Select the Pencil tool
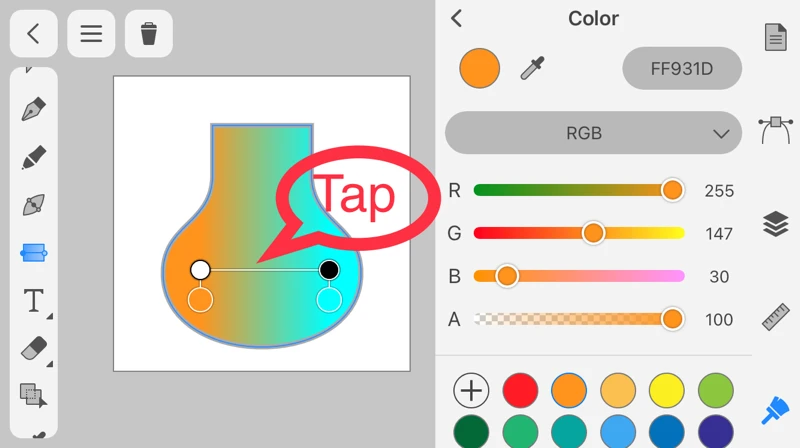The height and width of the screenshot is (448, 800). (x=34, y=157)
